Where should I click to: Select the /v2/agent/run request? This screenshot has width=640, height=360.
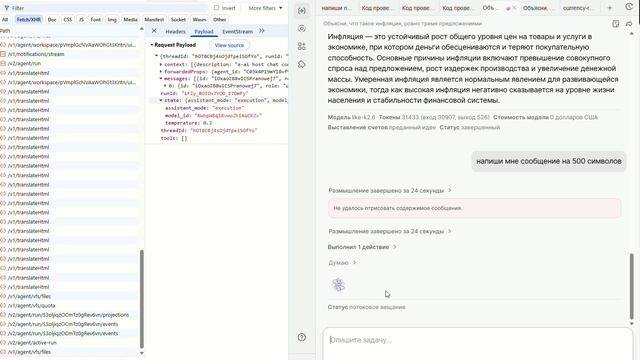(69, 63)
